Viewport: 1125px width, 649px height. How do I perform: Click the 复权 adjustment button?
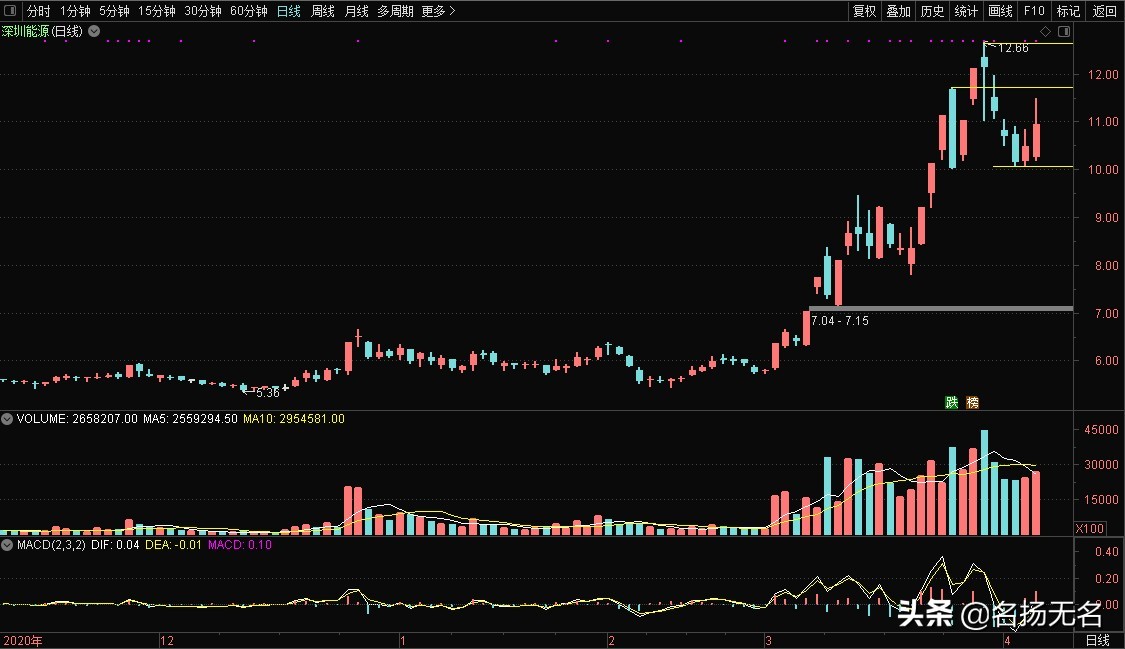click(x=865, y=11)
